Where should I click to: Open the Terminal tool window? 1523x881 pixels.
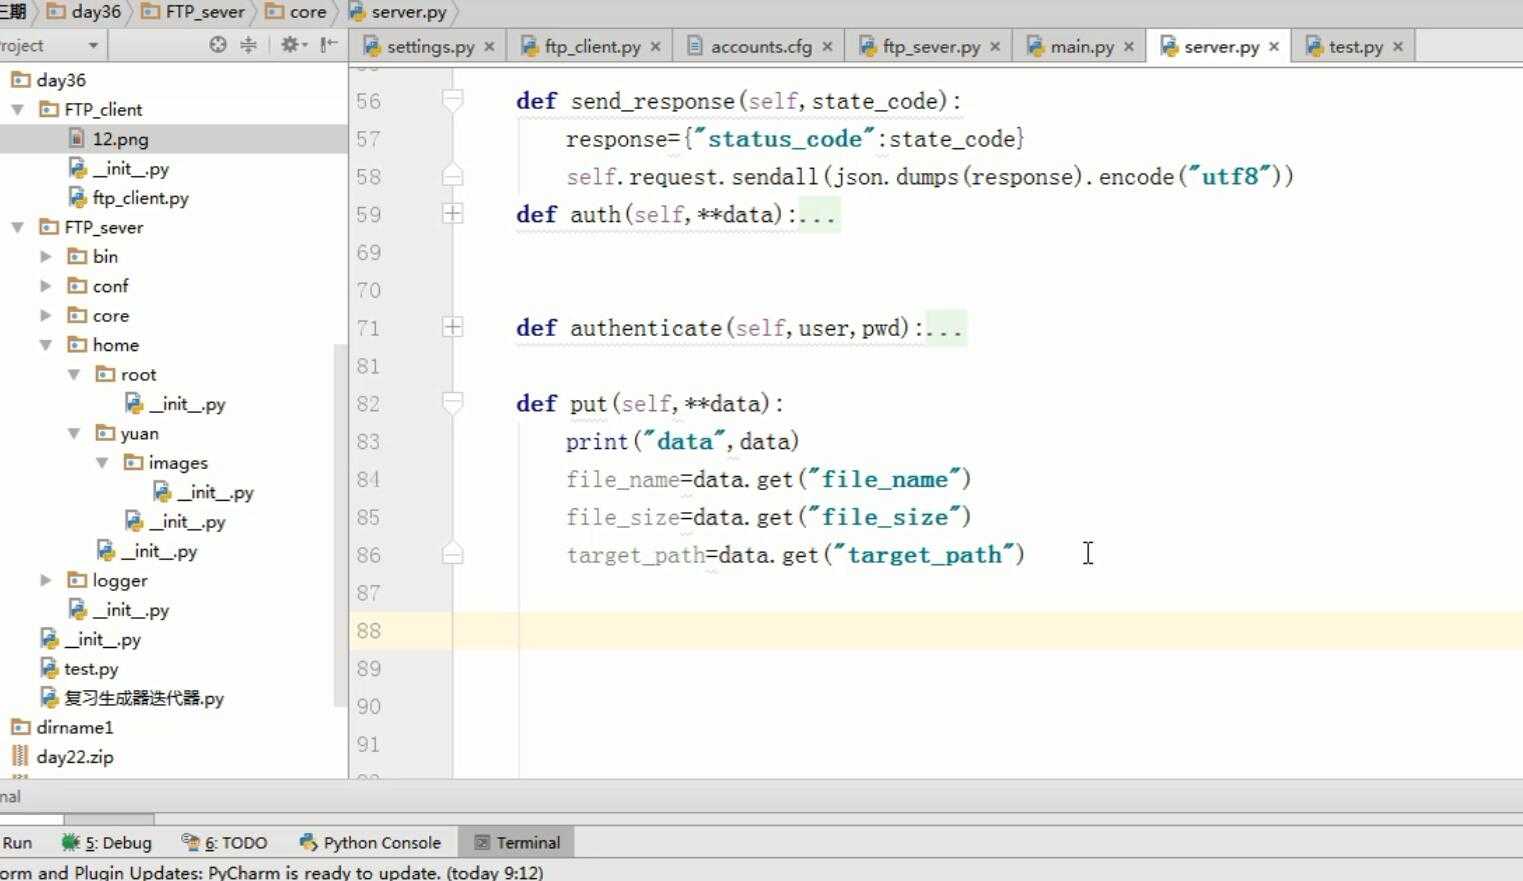pyautogui.click(x=517, y=843)
